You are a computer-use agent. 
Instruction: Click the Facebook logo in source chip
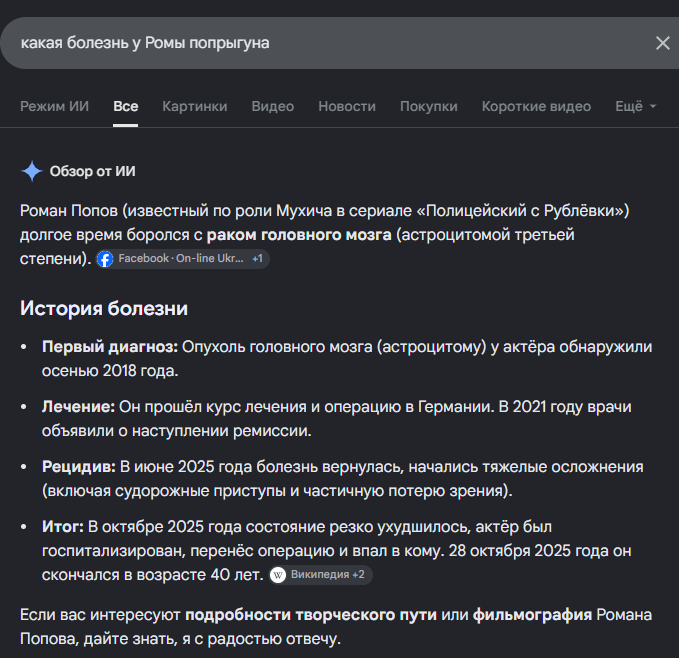105,259
